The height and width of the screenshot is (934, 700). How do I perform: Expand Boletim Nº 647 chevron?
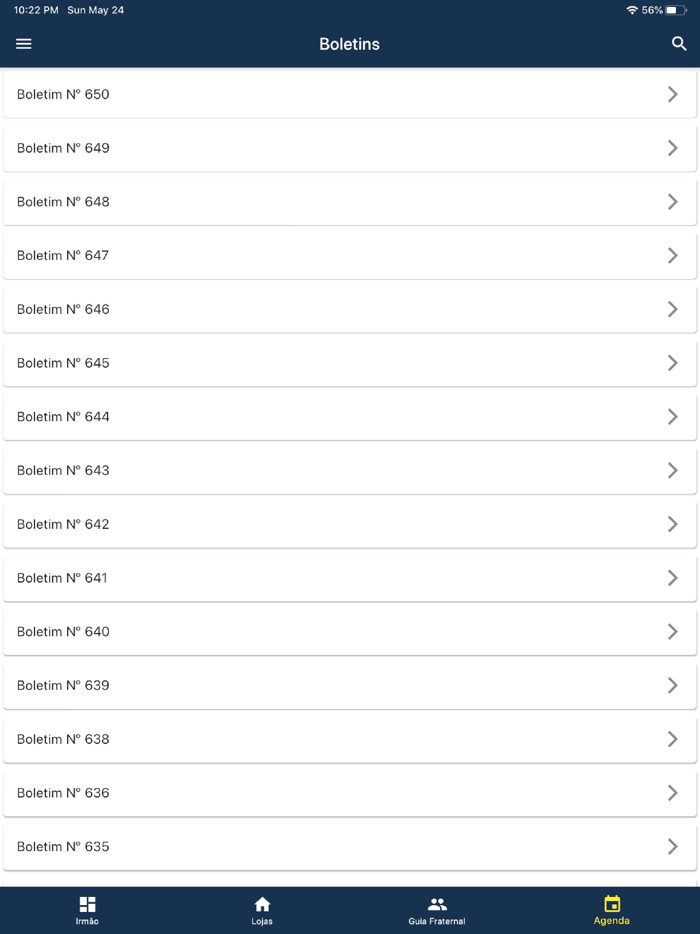(672, 255)
